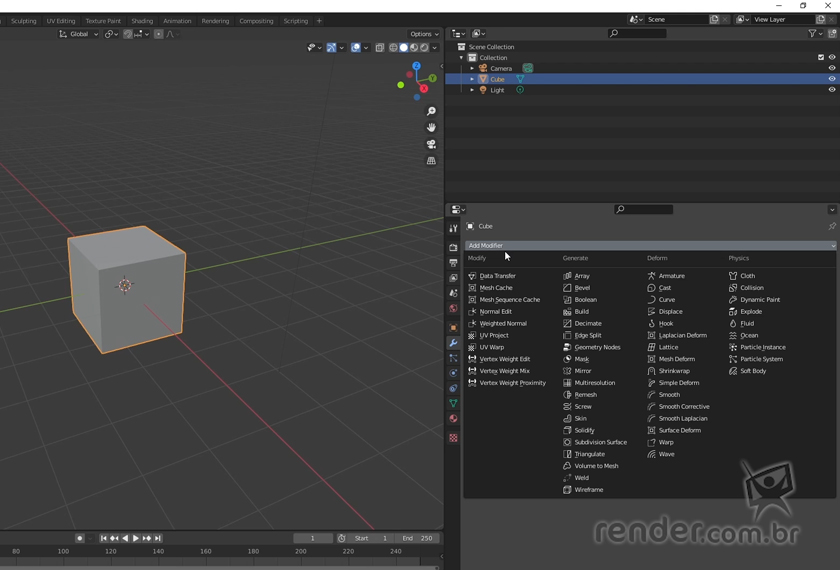
Task: Open the viewport Options dropdown
Action: tap(424, 34)
